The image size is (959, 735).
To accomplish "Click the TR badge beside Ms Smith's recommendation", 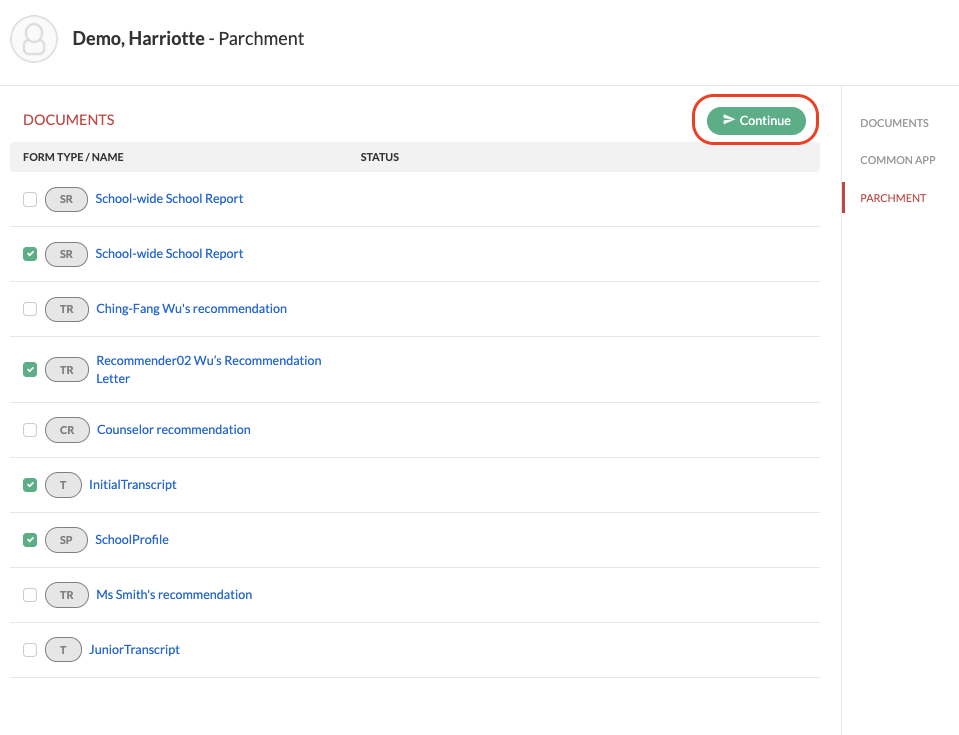I will (67, 595).
